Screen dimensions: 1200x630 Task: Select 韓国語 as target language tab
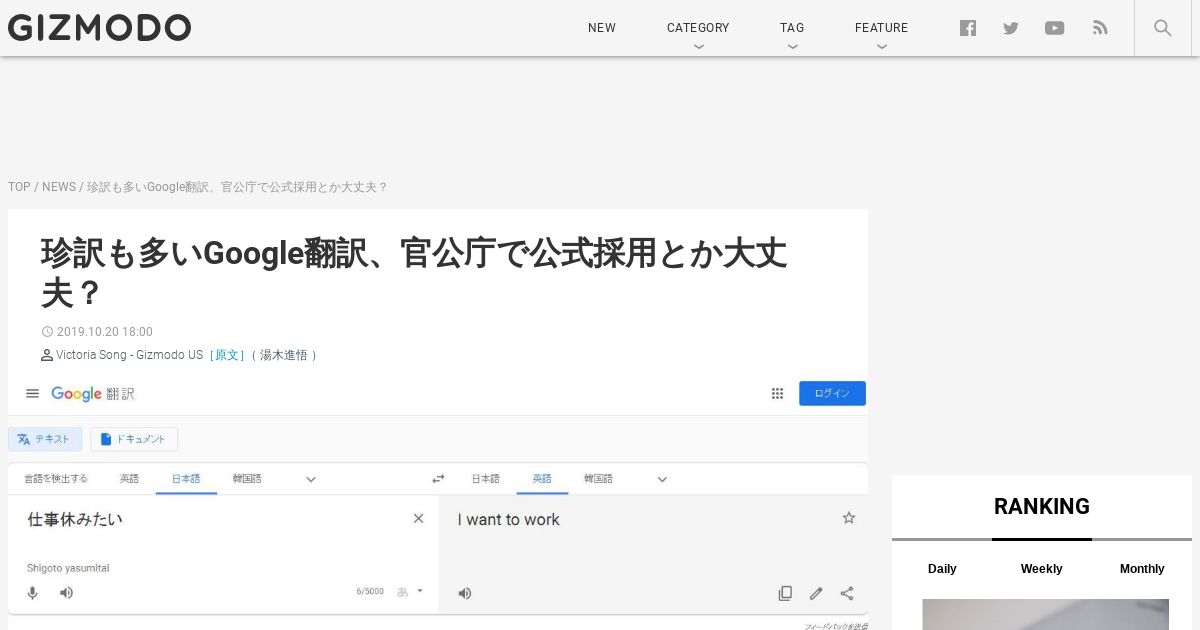click(598, 479)
